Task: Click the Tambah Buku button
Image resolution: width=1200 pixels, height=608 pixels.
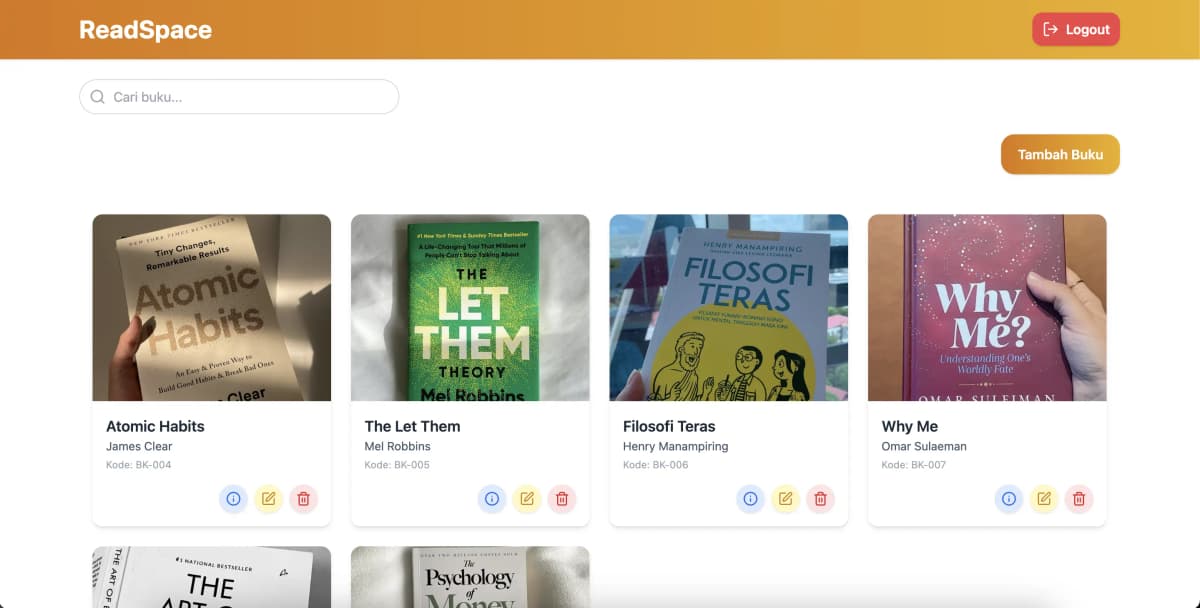Action: point(1060,154)
